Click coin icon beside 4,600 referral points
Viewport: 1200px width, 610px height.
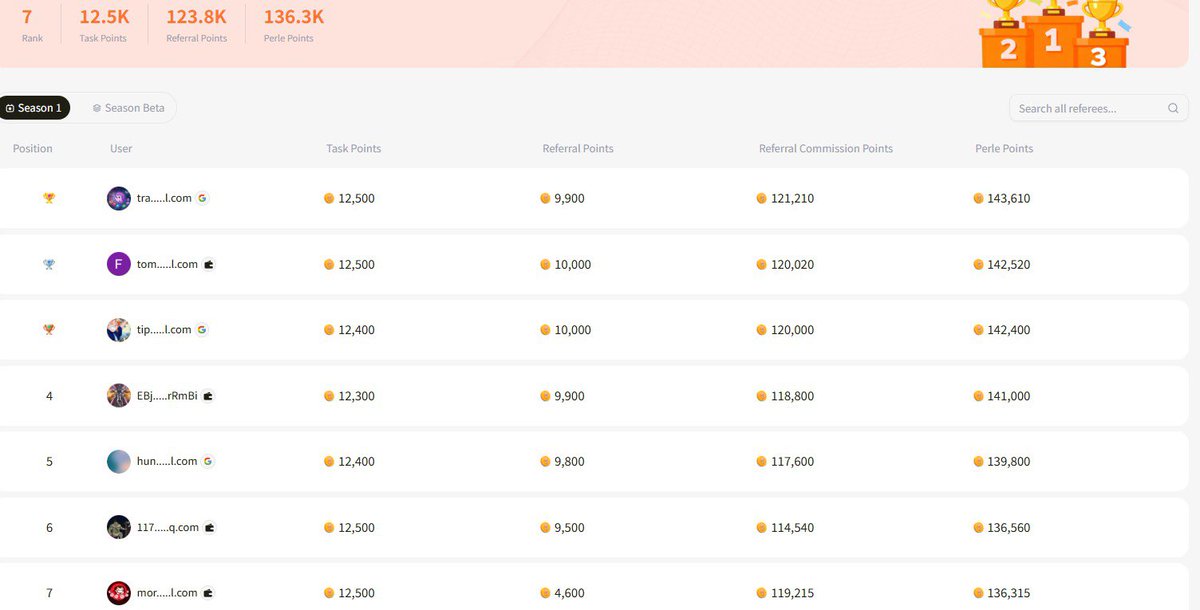546,593
